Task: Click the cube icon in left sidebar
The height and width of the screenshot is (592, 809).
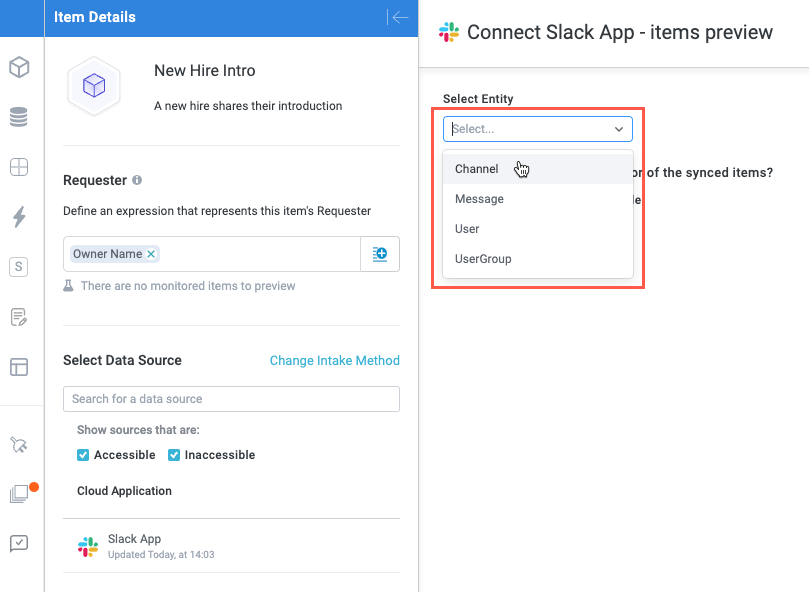Action: [19, 68]
